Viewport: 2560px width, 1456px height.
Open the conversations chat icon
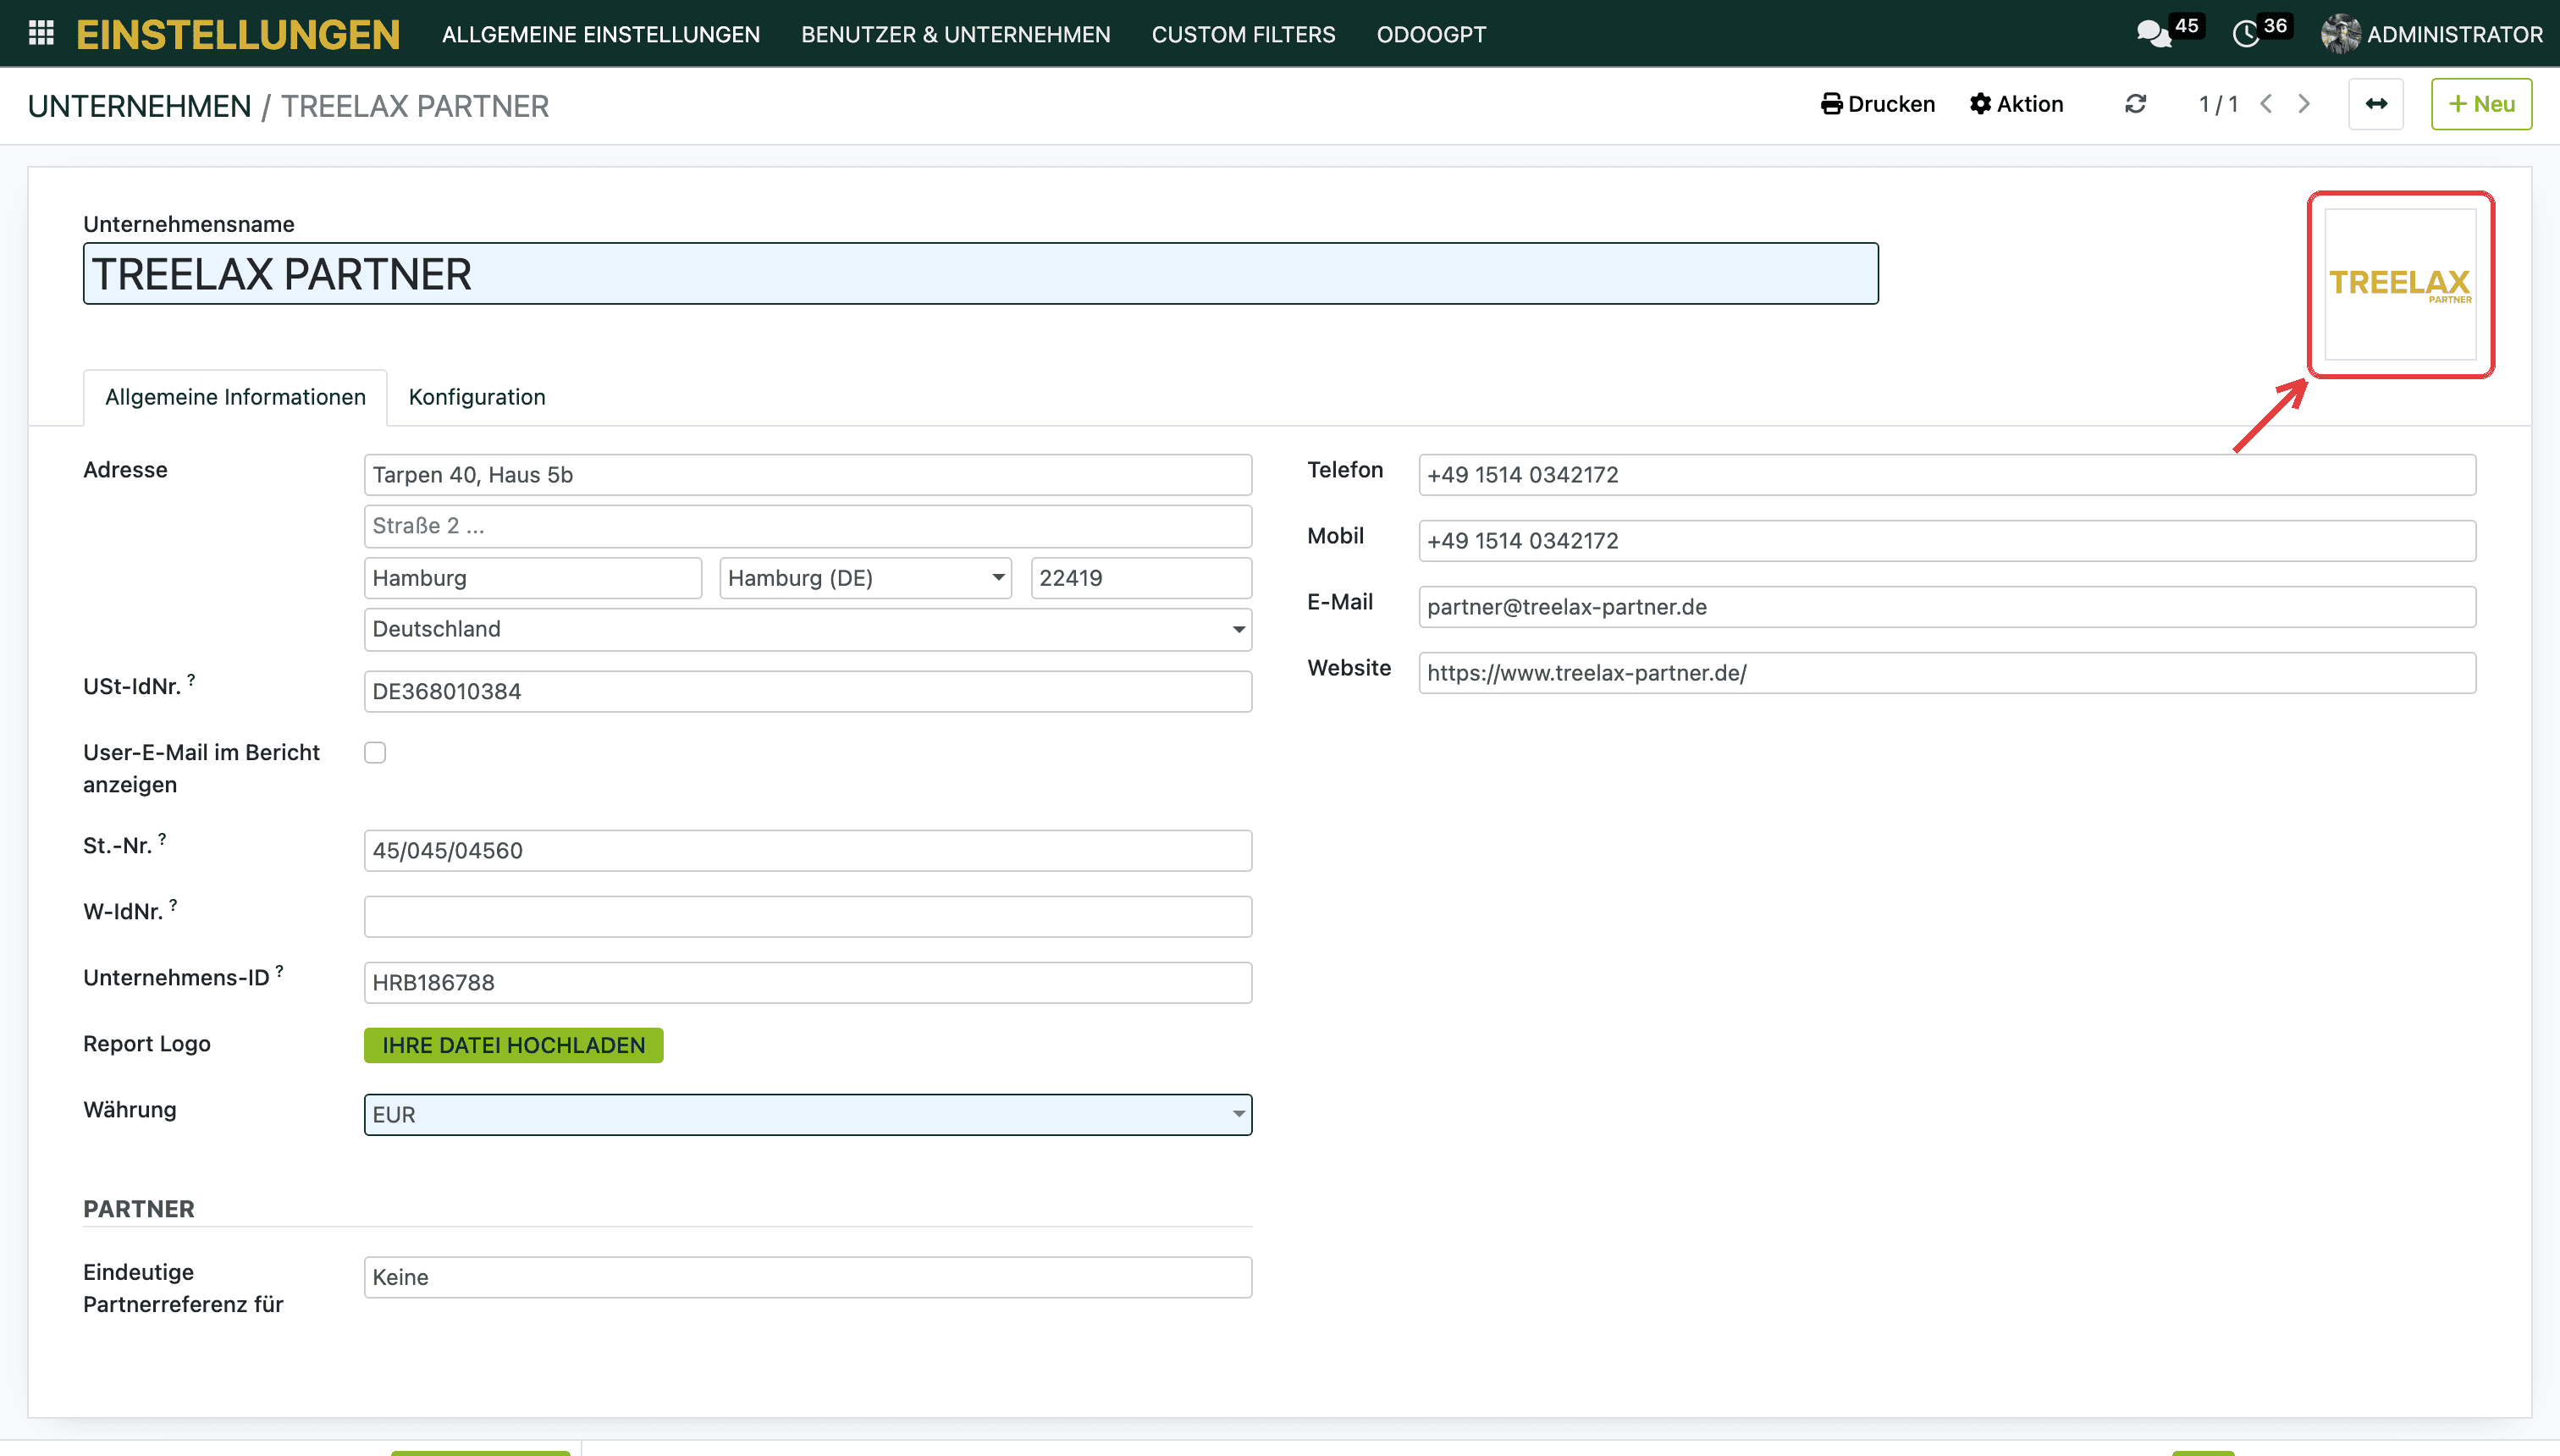2153,34
